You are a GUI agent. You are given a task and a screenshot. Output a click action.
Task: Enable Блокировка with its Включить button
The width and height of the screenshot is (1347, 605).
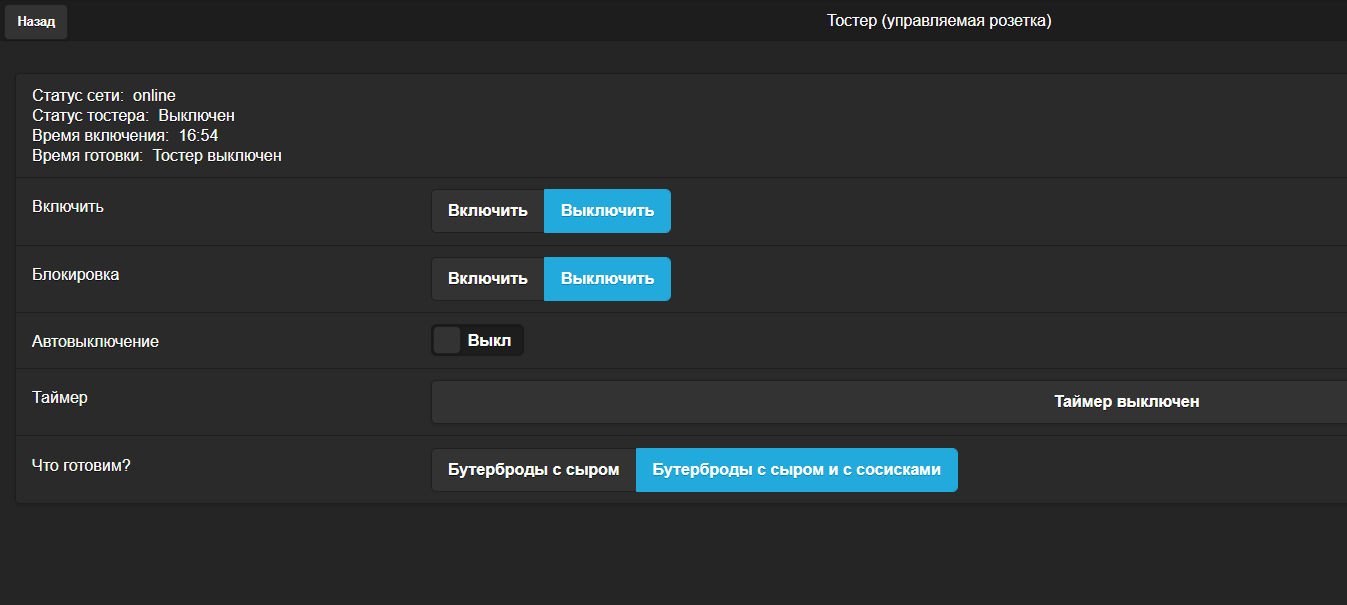pyautogui.click(x=488, y=279)
